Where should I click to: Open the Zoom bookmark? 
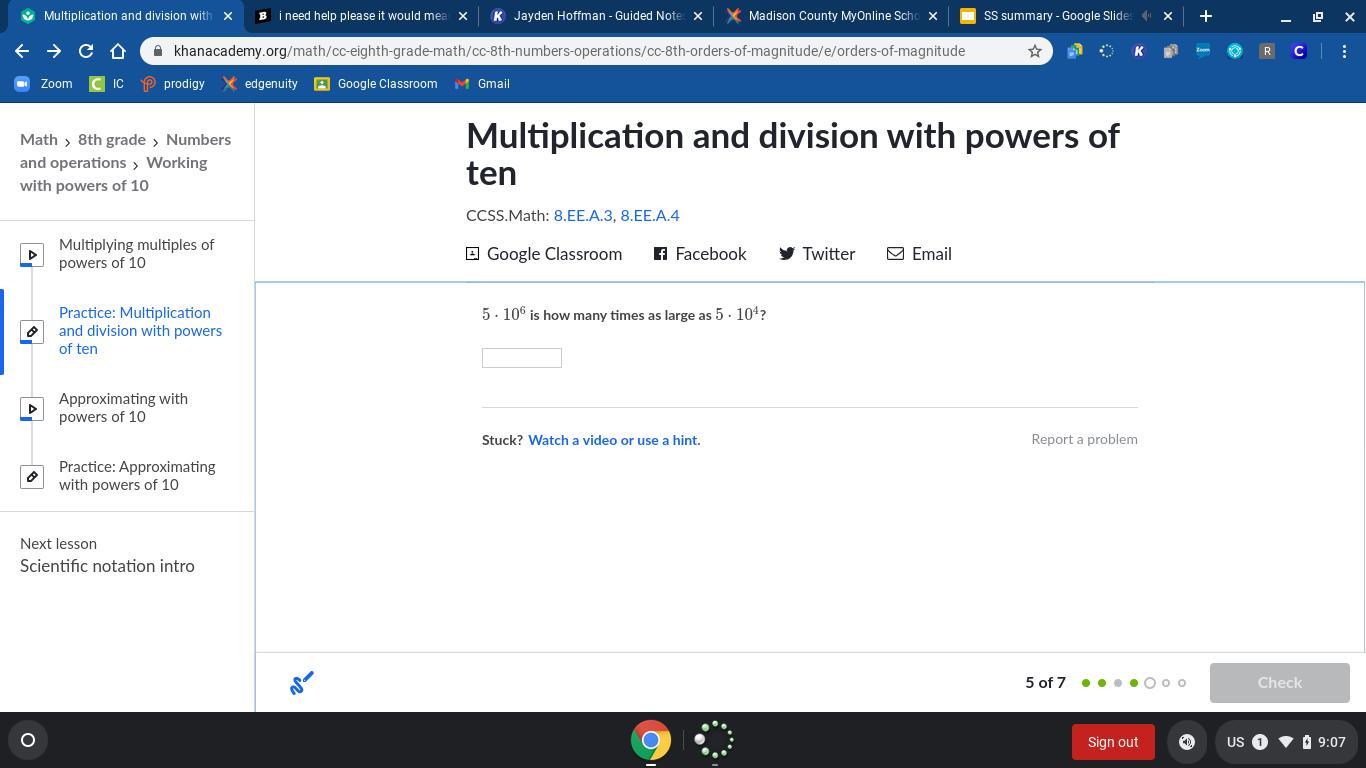tap(43, 84)
